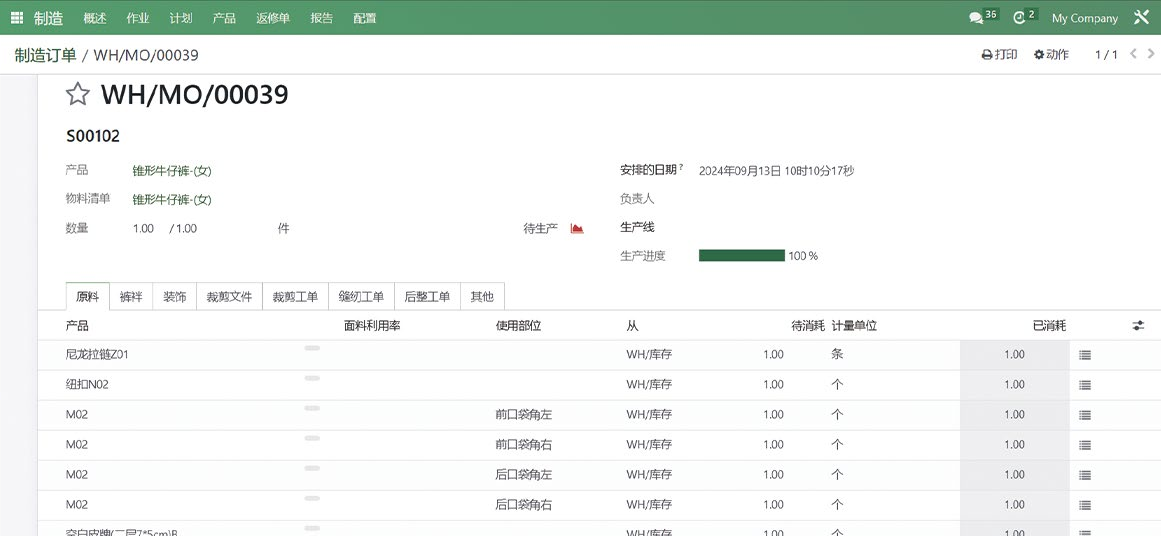Click the scheduled date 2024年09月13日 field
Image resolution: width=1161 pixels, height=536 pixels.
click(776, 171)
